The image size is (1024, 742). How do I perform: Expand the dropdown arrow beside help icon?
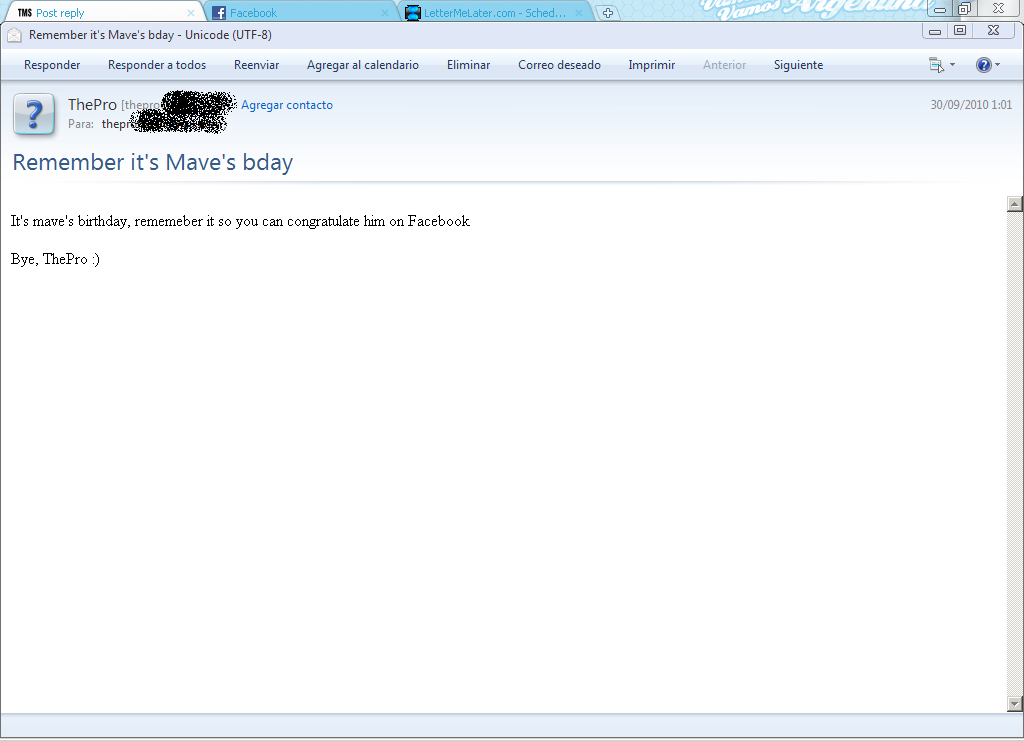[x=997, y=65]
